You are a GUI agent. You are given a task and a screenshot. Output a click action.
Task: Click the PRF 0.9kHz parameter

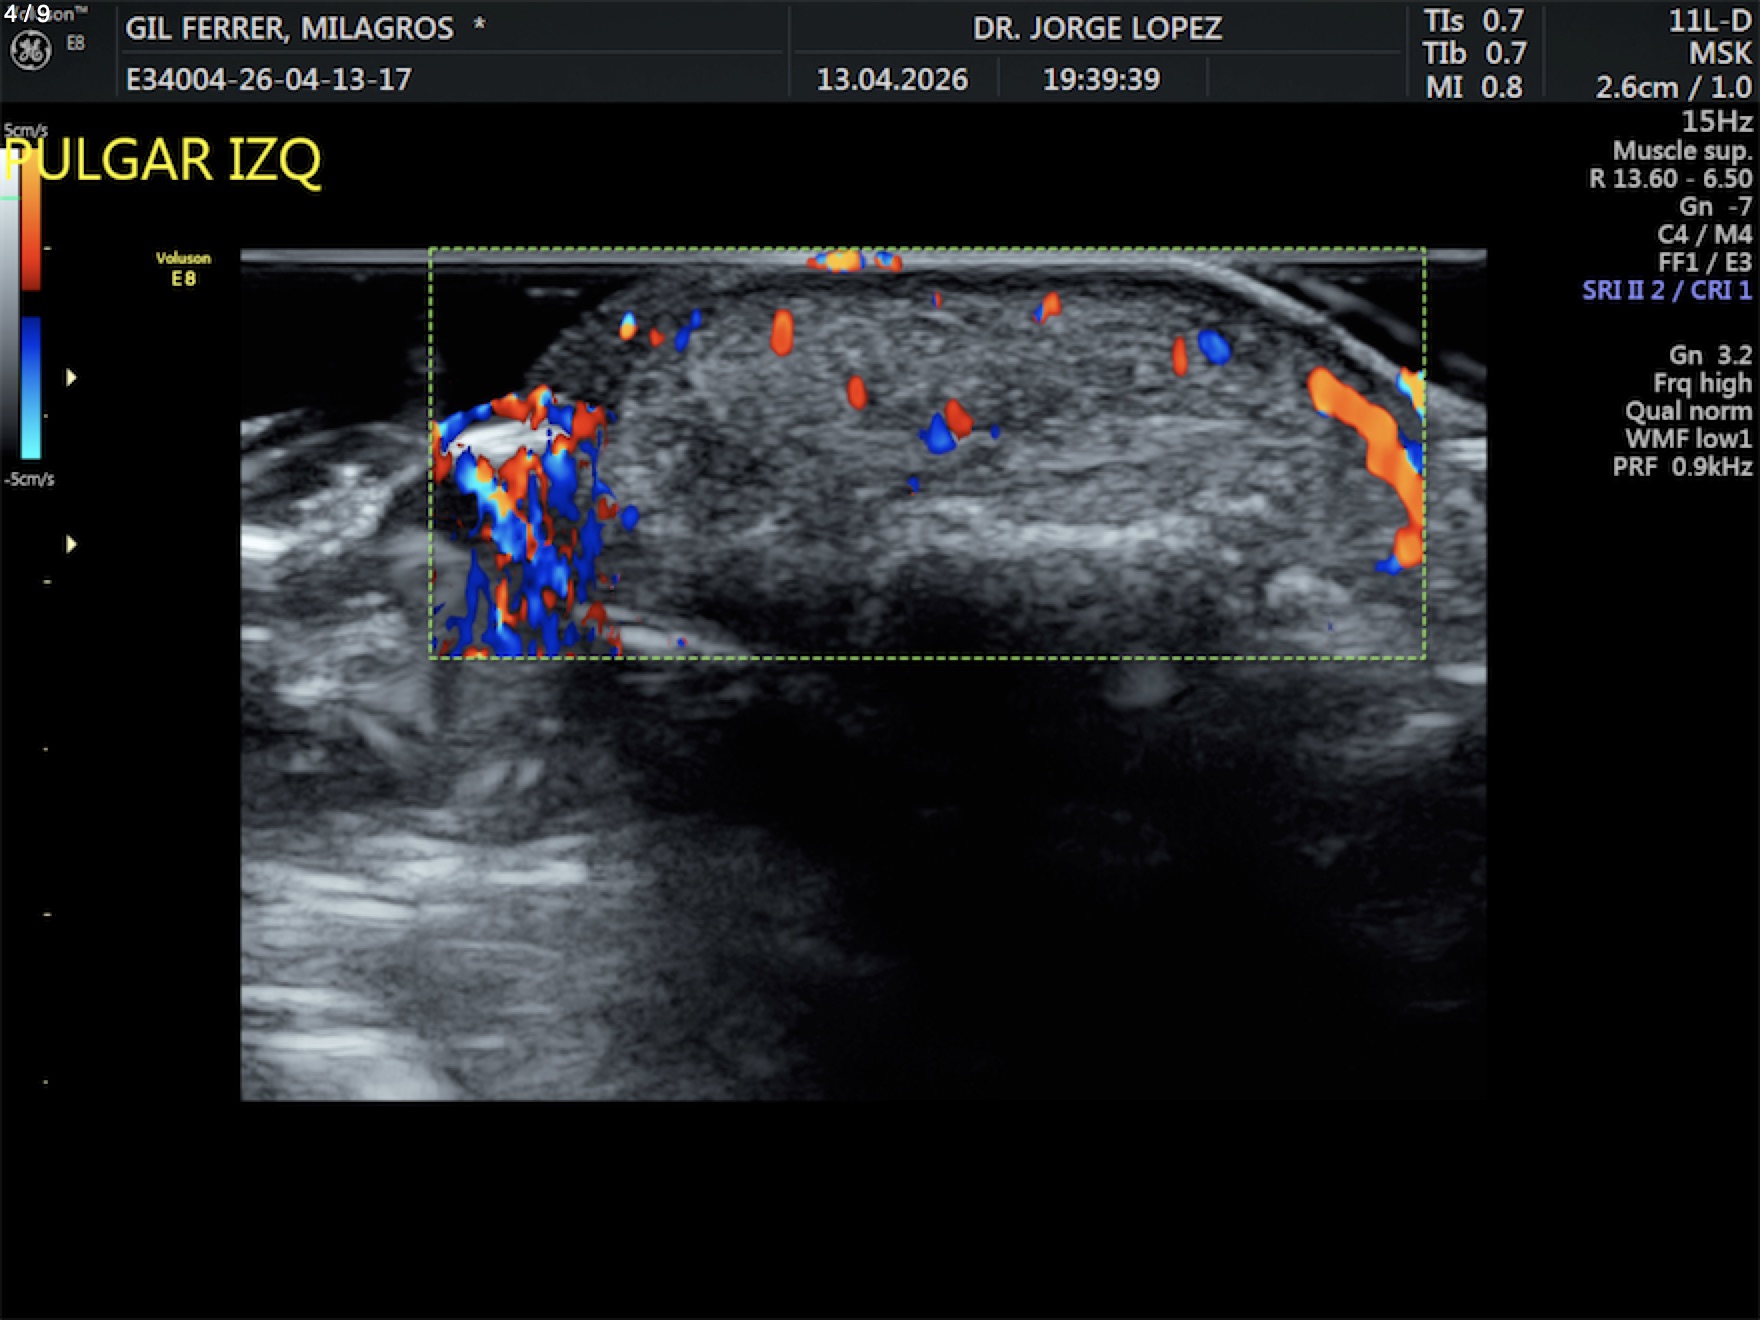tap(1682, 467)
